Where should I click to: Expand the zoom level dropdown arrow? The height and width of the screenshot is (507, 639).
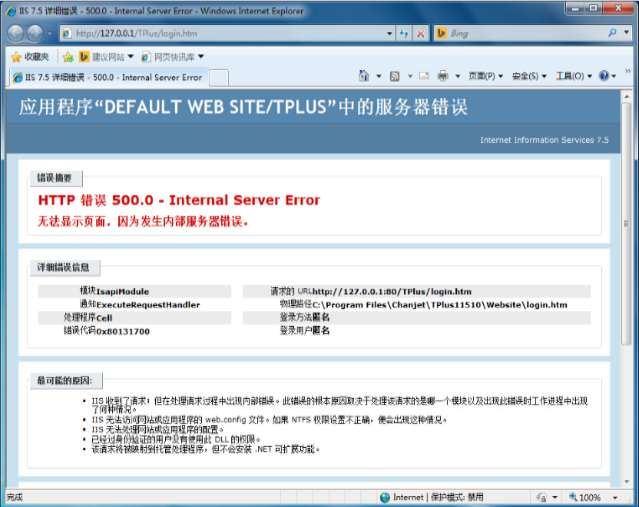[615, 498]
